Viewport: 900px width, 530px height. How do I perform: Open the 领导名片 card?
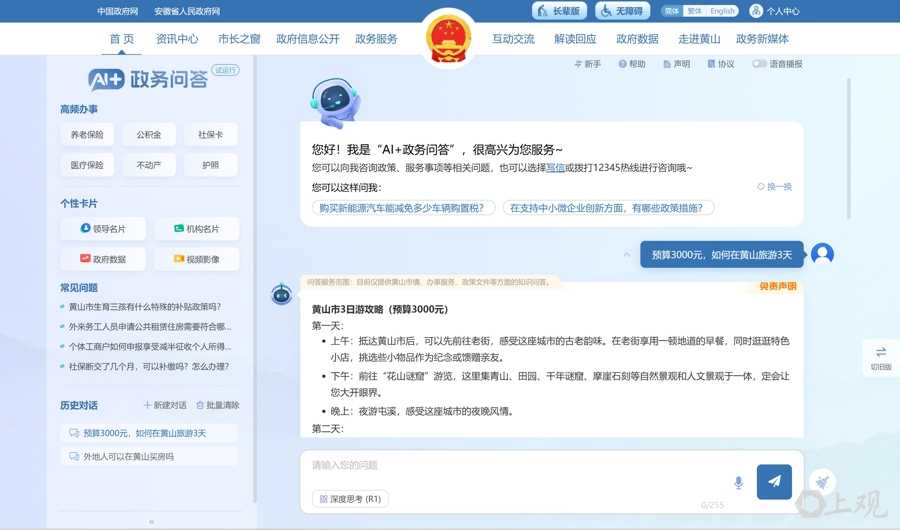pos(103,229)
